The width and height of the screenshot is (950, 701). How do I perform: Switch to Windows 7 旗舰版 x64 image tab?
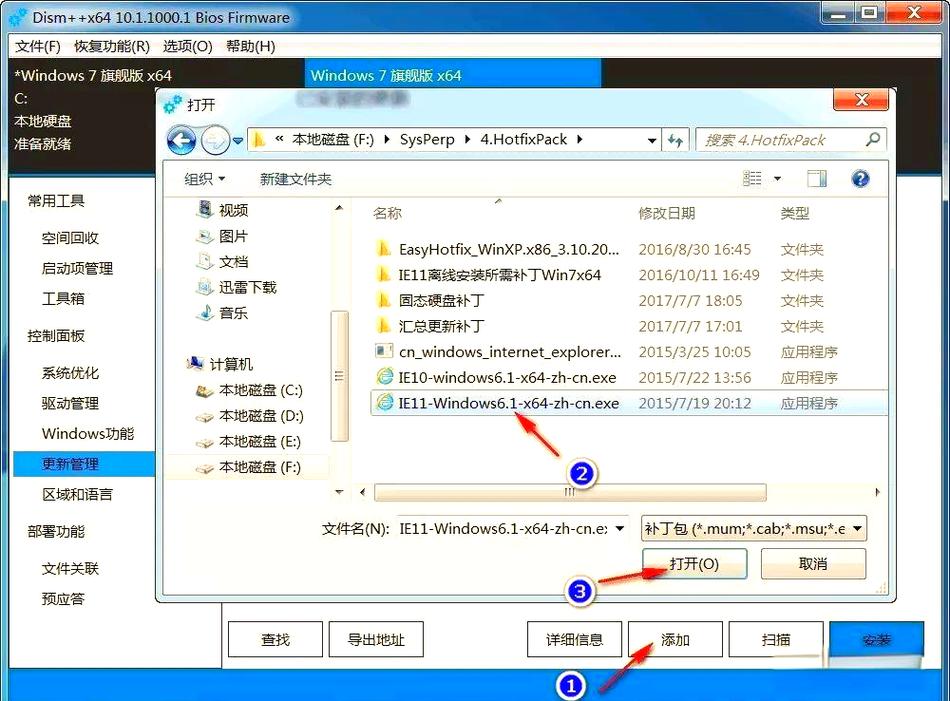[x=453, y=75]
